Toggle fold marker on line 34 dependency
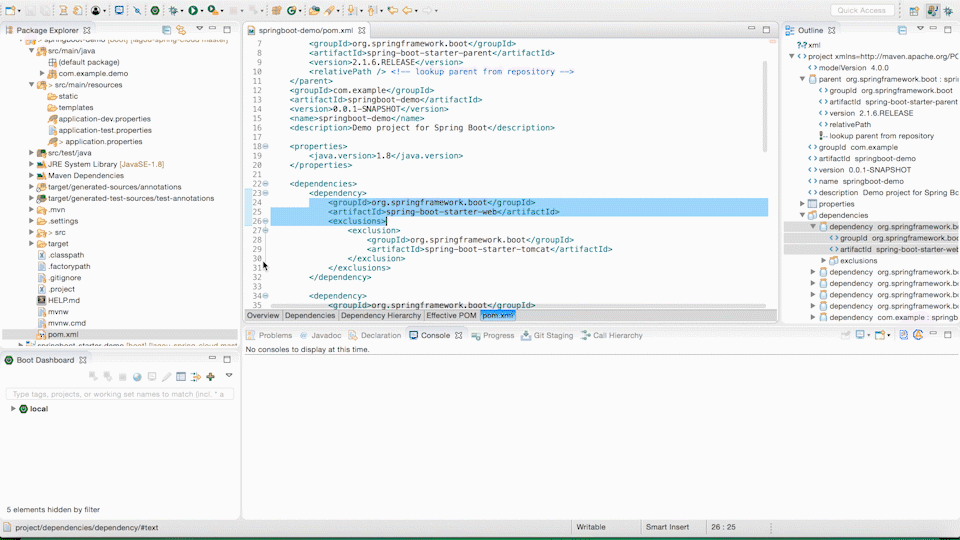Screen dimensions: 960x540 265,296
